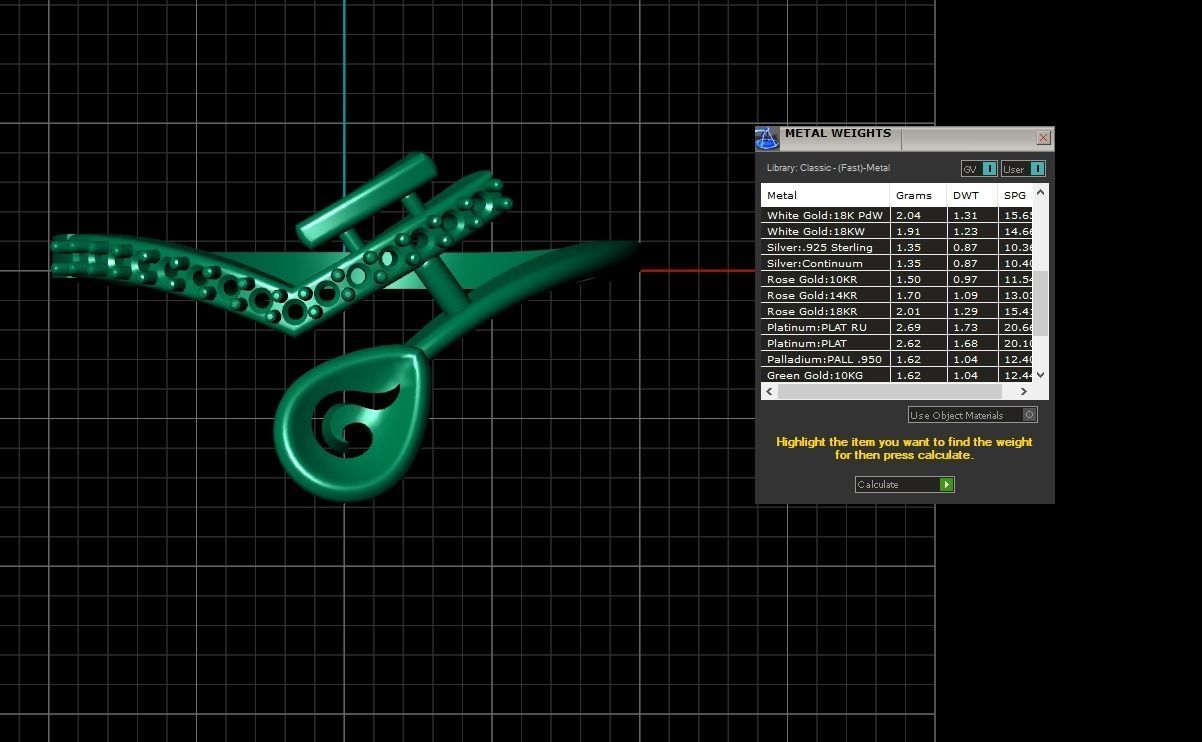Click the 1.29 DWT value
Screen dimensions: 1202x742
tap(965, 311)
